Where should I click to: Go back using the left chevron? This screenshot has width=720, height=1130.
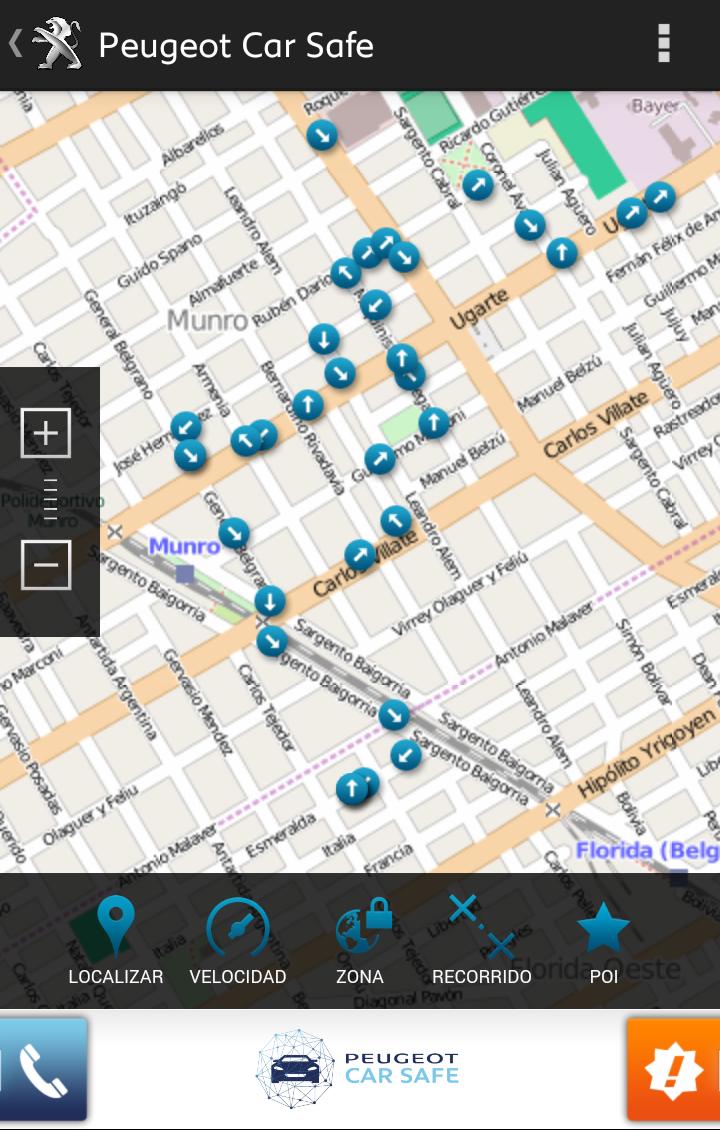pyautogui.click(x=14, y=43)
